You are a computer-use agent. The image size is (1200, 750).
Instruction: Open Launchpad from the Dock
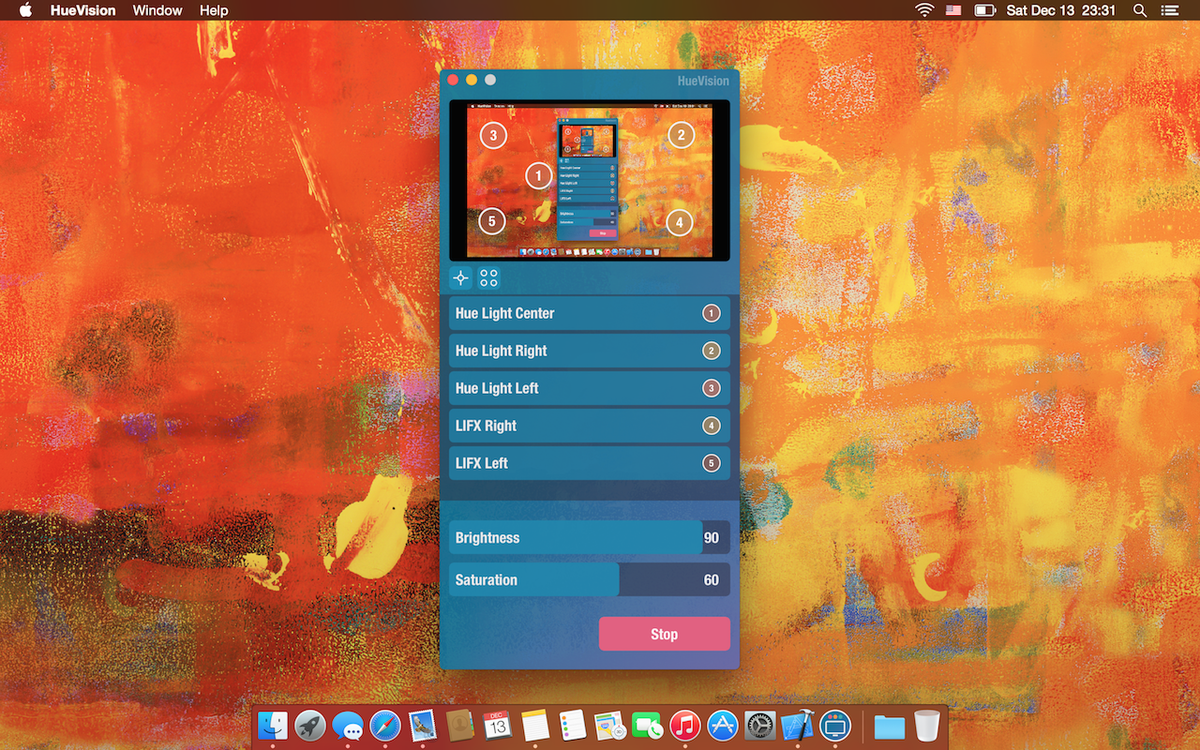310,725
